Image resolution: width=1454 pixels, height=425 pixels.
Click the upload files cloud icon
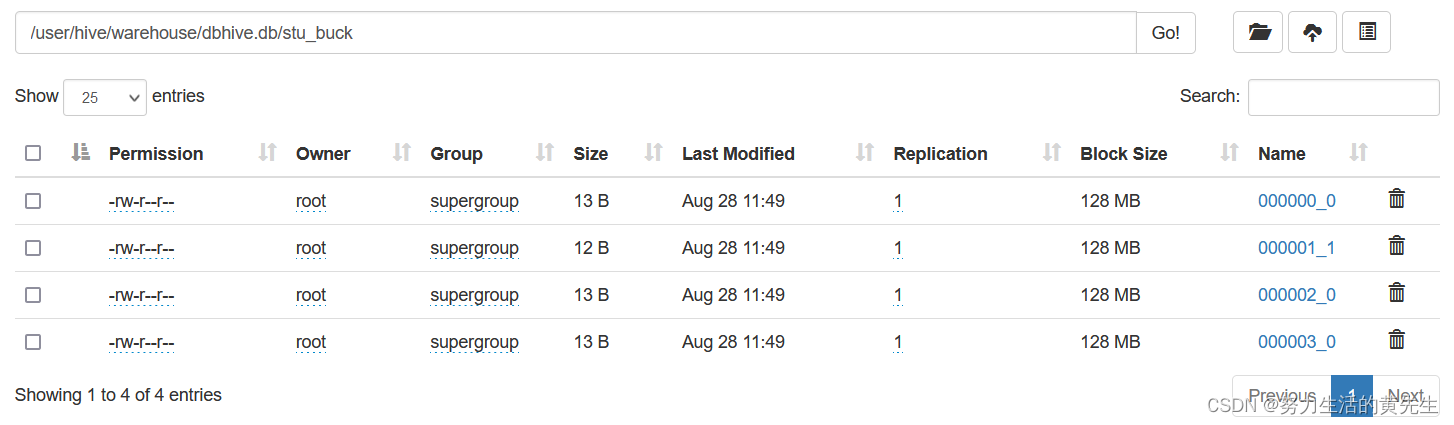pyautogui.click(x=1312, y=33)
